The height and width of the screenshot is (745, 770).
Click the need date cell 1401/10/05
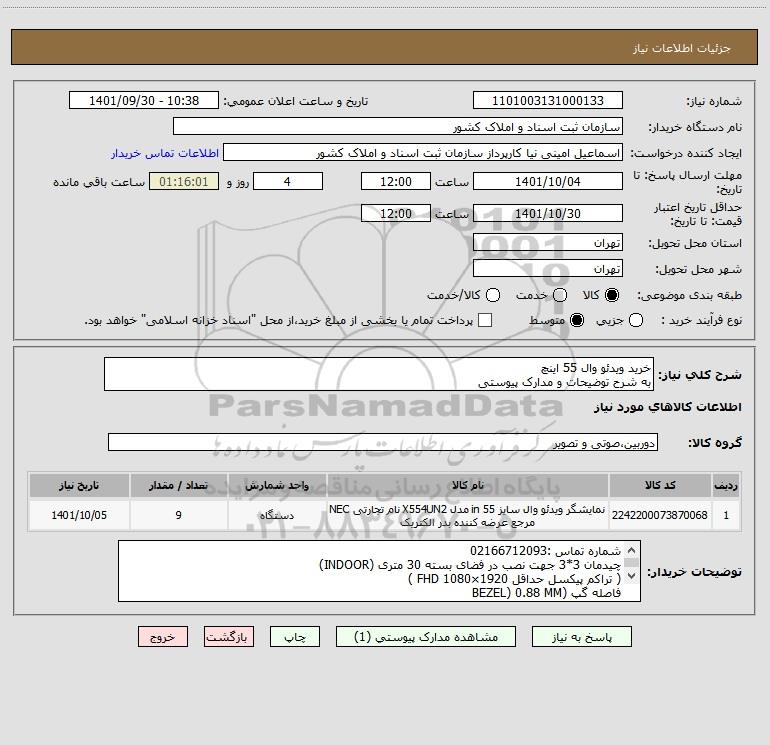coord(79,515)
